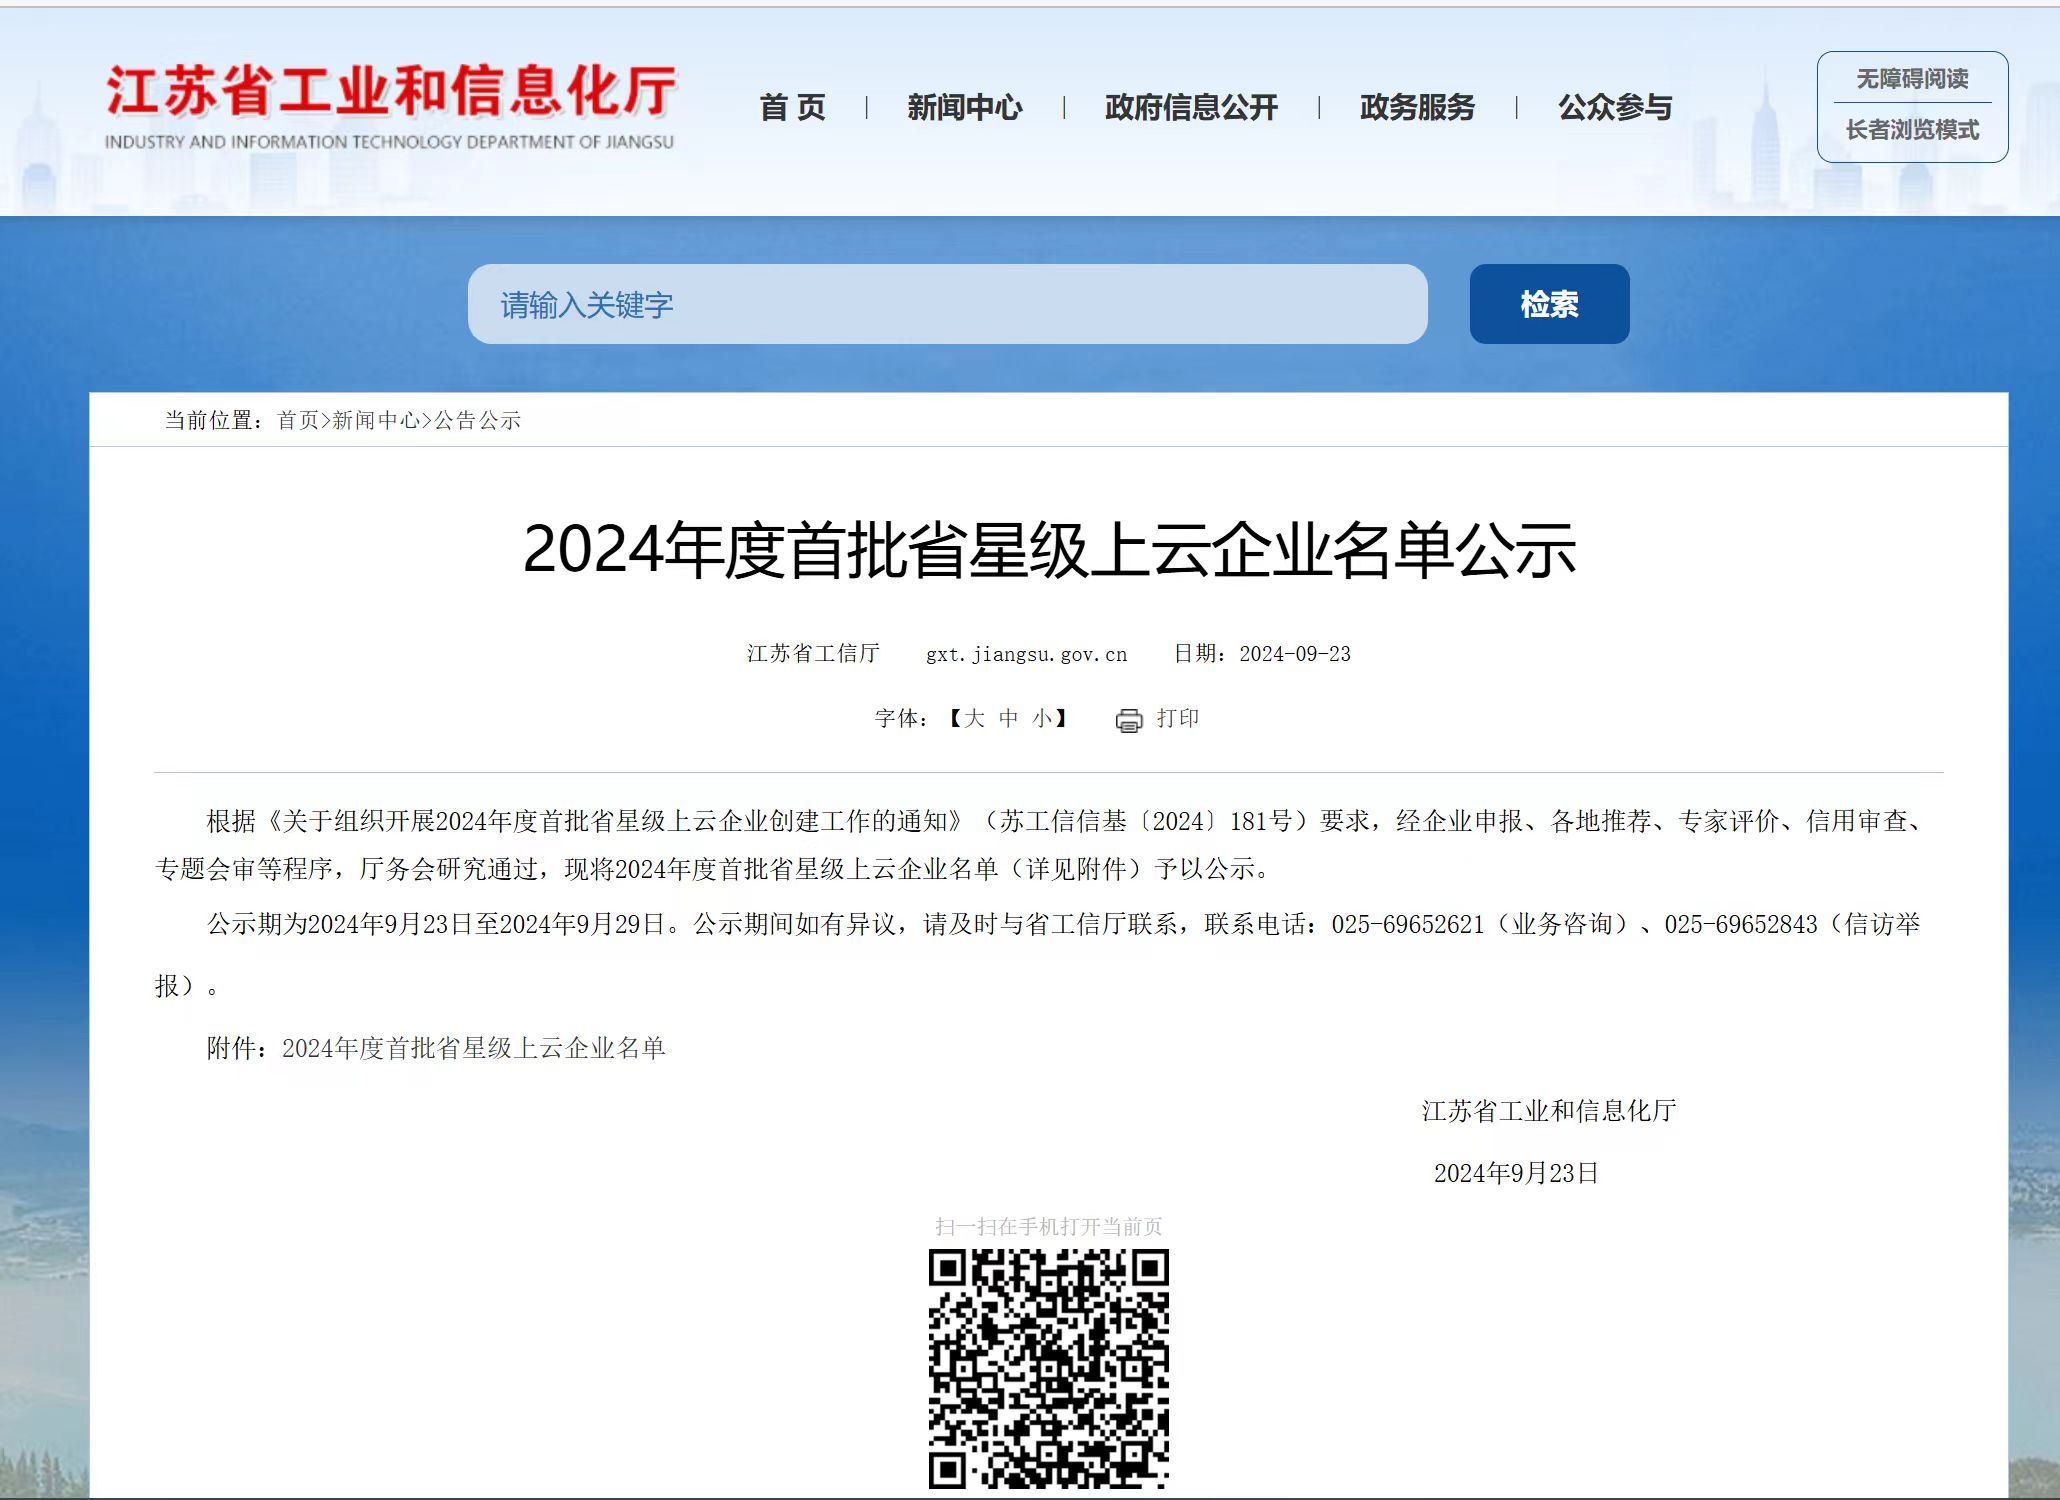Click the article title 2024年度首批省星级上云企业名单公示

pyautogui.click(x=1049, y=550)
